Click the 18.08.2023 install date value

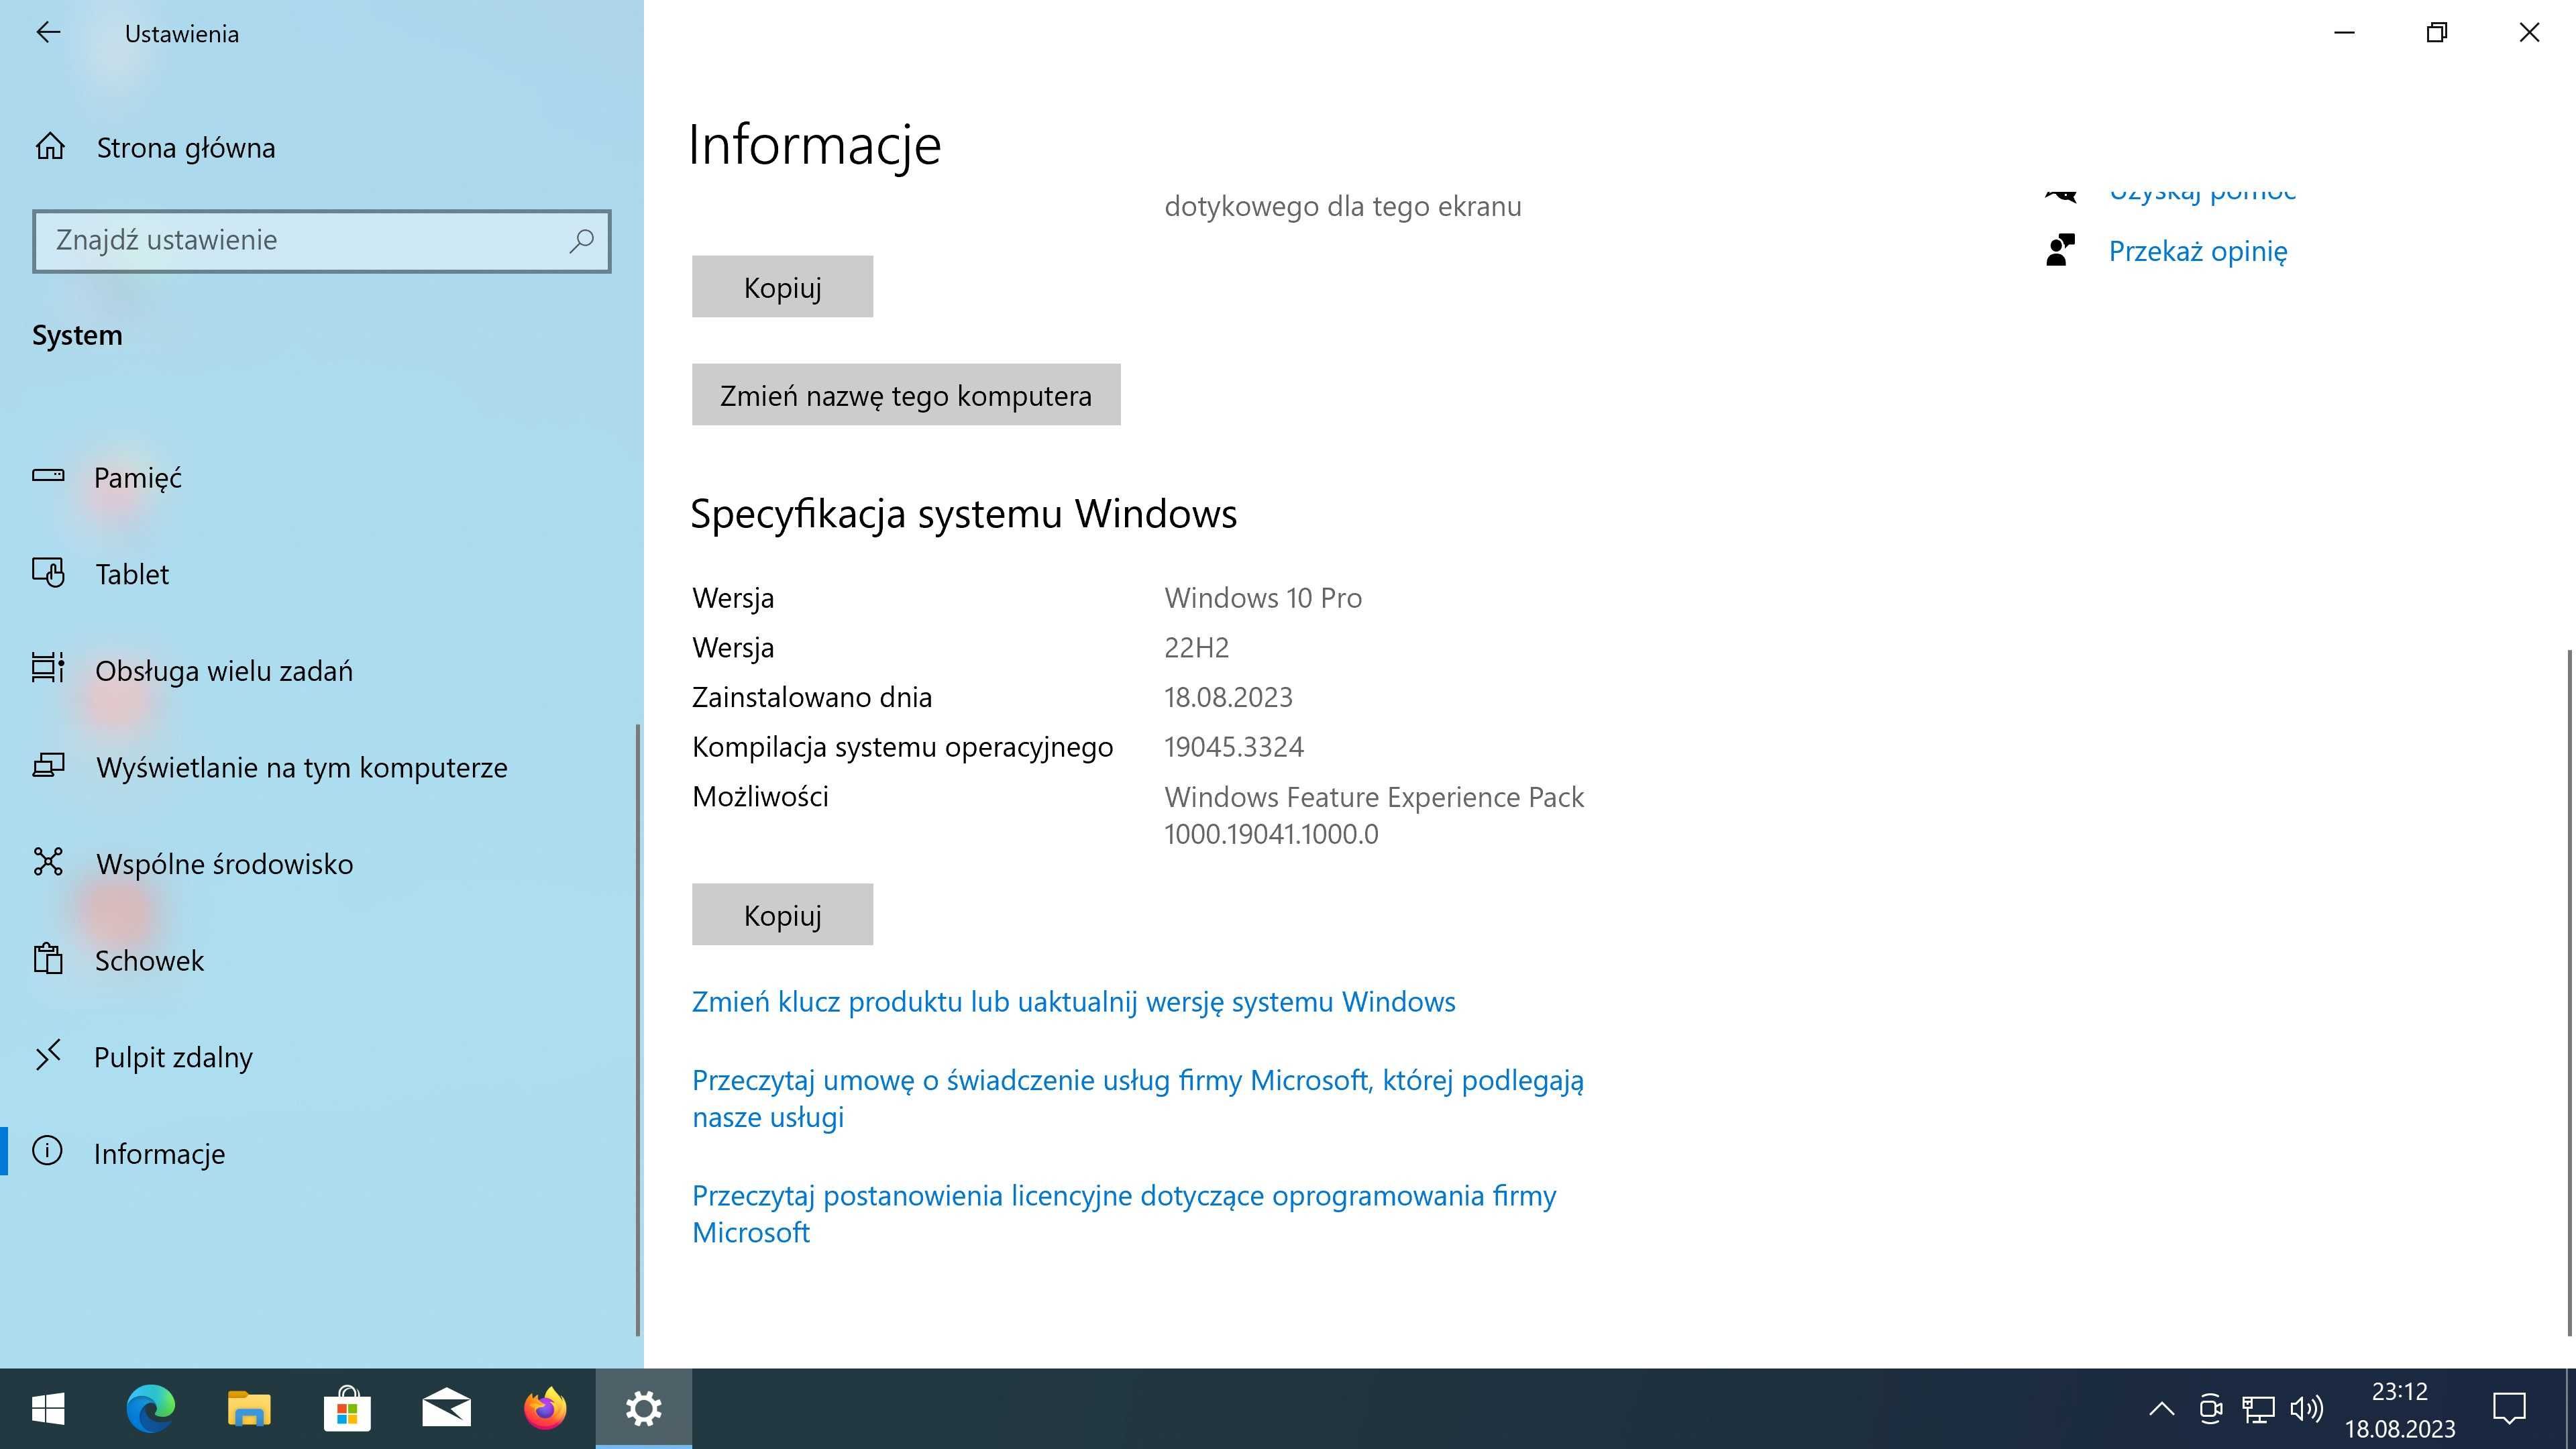(x=1228, y=697)
